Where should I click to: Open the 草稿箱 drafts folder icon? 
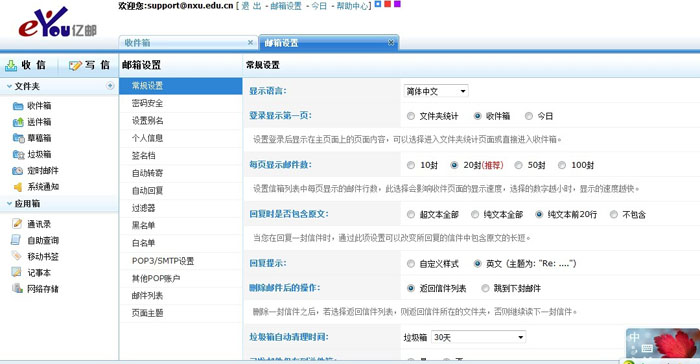pyautogui.click(x=18, y=138)
